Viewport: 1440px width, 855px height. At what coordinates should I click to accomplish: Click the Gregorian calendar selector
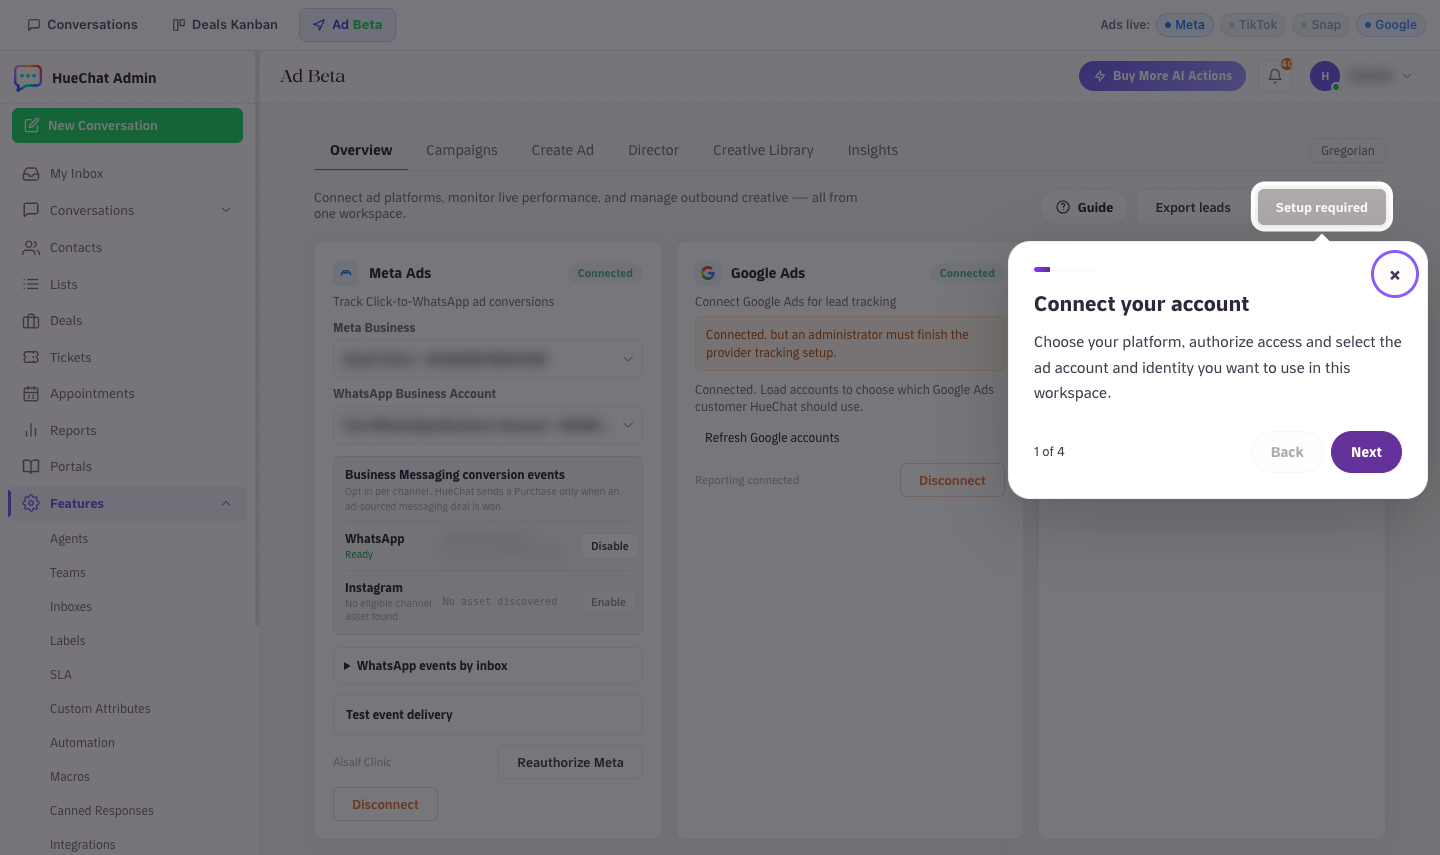point(1348,151)
